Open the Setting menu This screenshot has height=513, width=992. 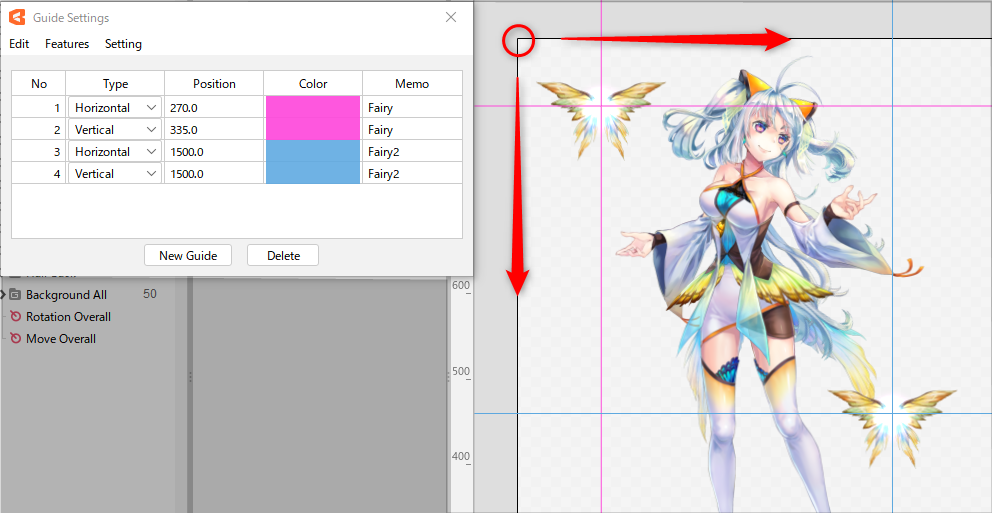(x=123, y=44)
